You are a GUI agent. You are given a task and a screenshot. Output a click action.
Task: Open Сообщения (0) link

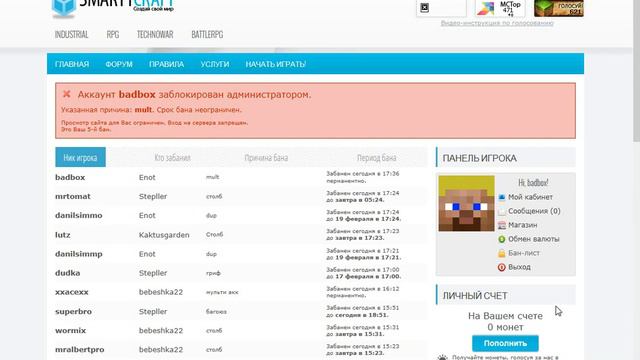click(534, 211)
